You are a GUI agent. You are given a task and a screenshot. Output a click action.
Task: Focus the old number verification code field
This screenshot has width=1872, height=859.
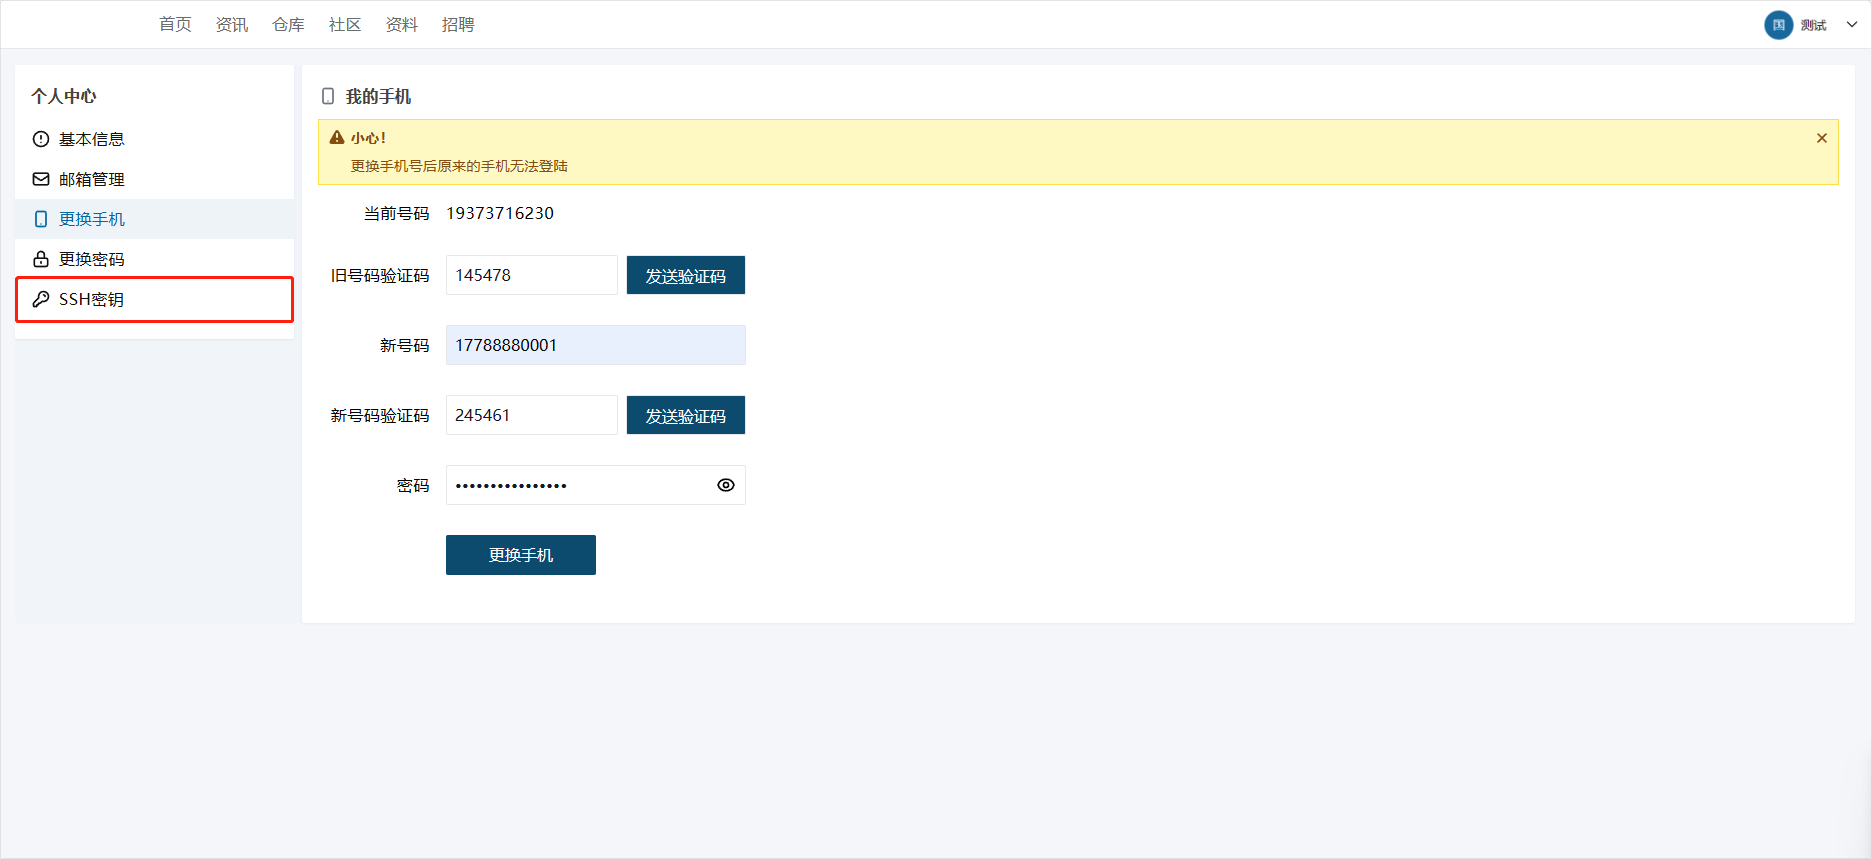(x=531, y=275)
